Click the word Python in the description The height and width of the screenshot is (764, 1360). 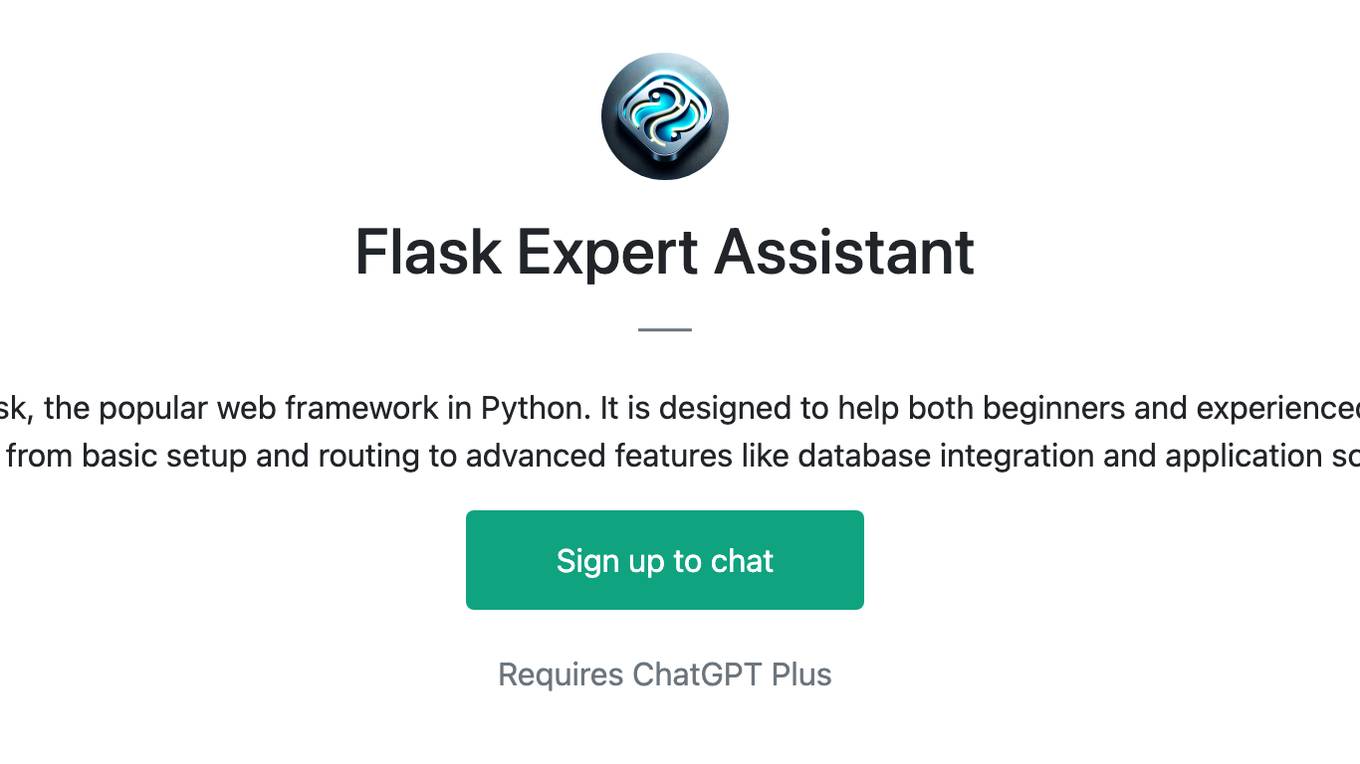tap(529, 408)
